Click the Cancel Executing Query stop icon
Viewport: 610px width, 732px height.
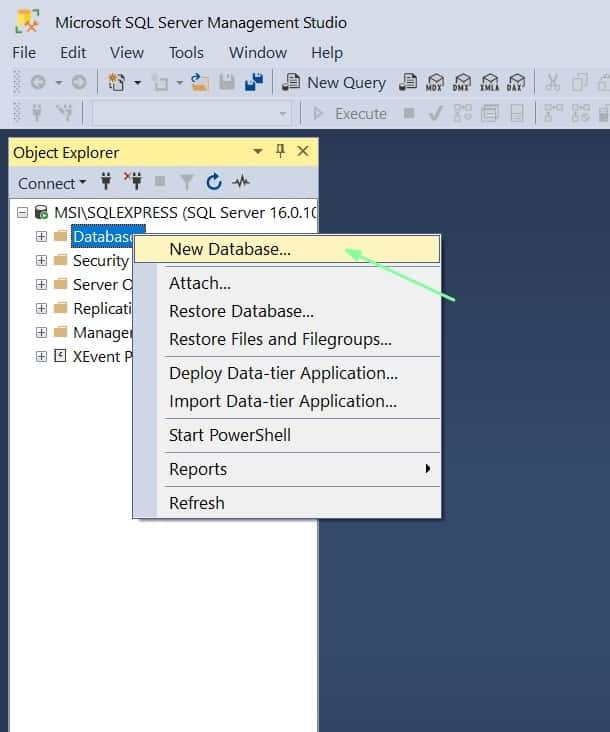click(x=409, y=113)
